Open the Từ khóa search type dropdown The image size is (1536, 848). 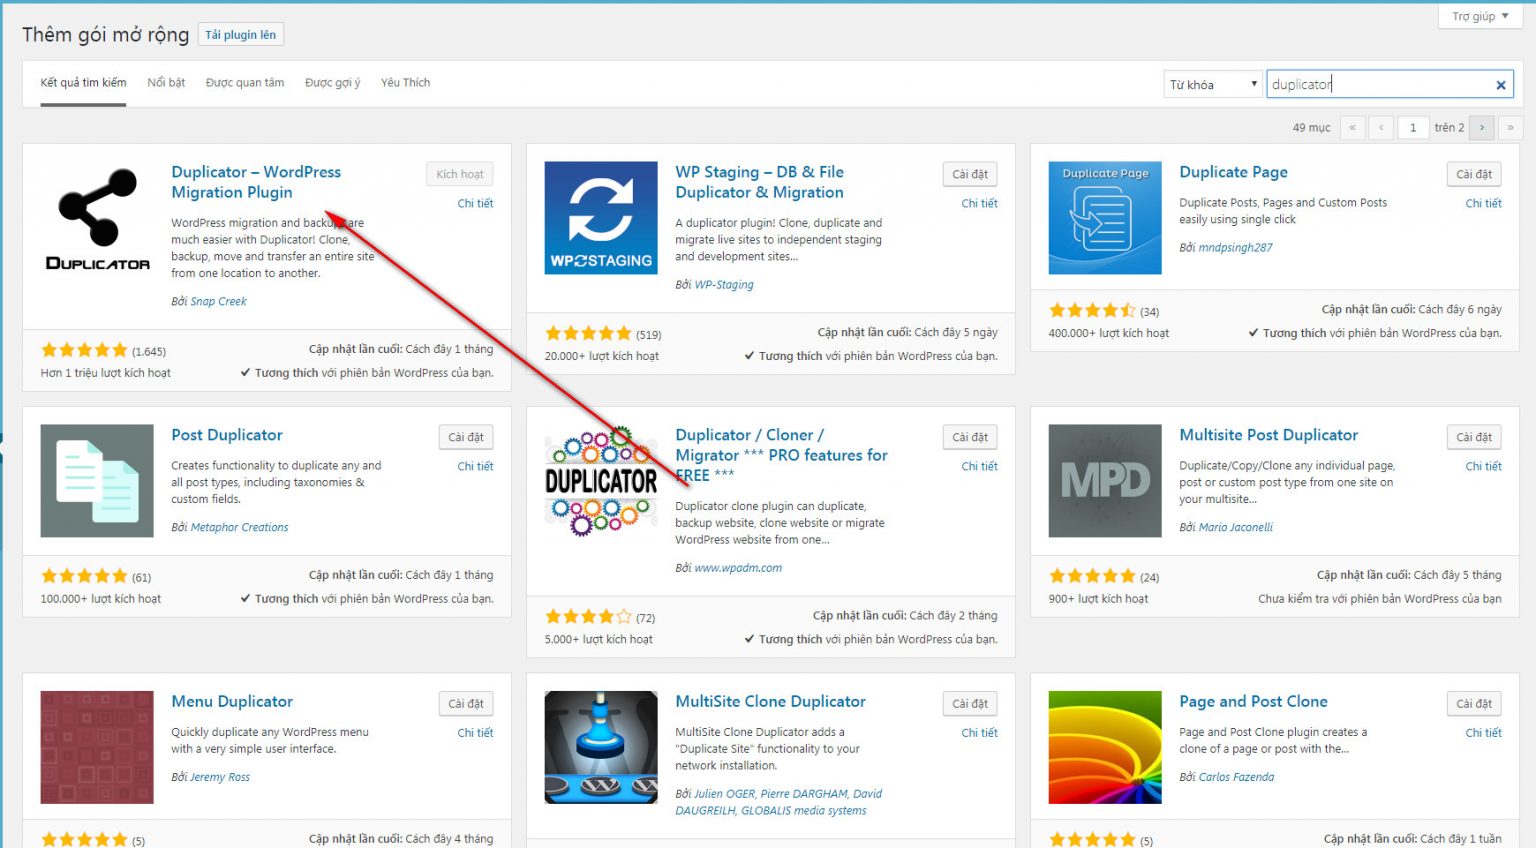point(1213,85)
